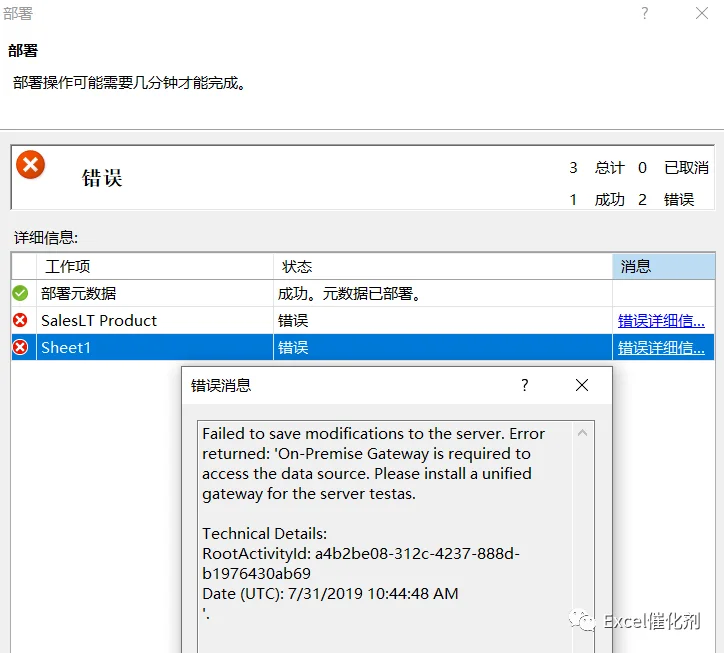Image resolution: width=724 pixels, height=653 pixels.
Task: Click the 部署操作可能需要几分钟才能完成 notice
Action: [129, 83]
